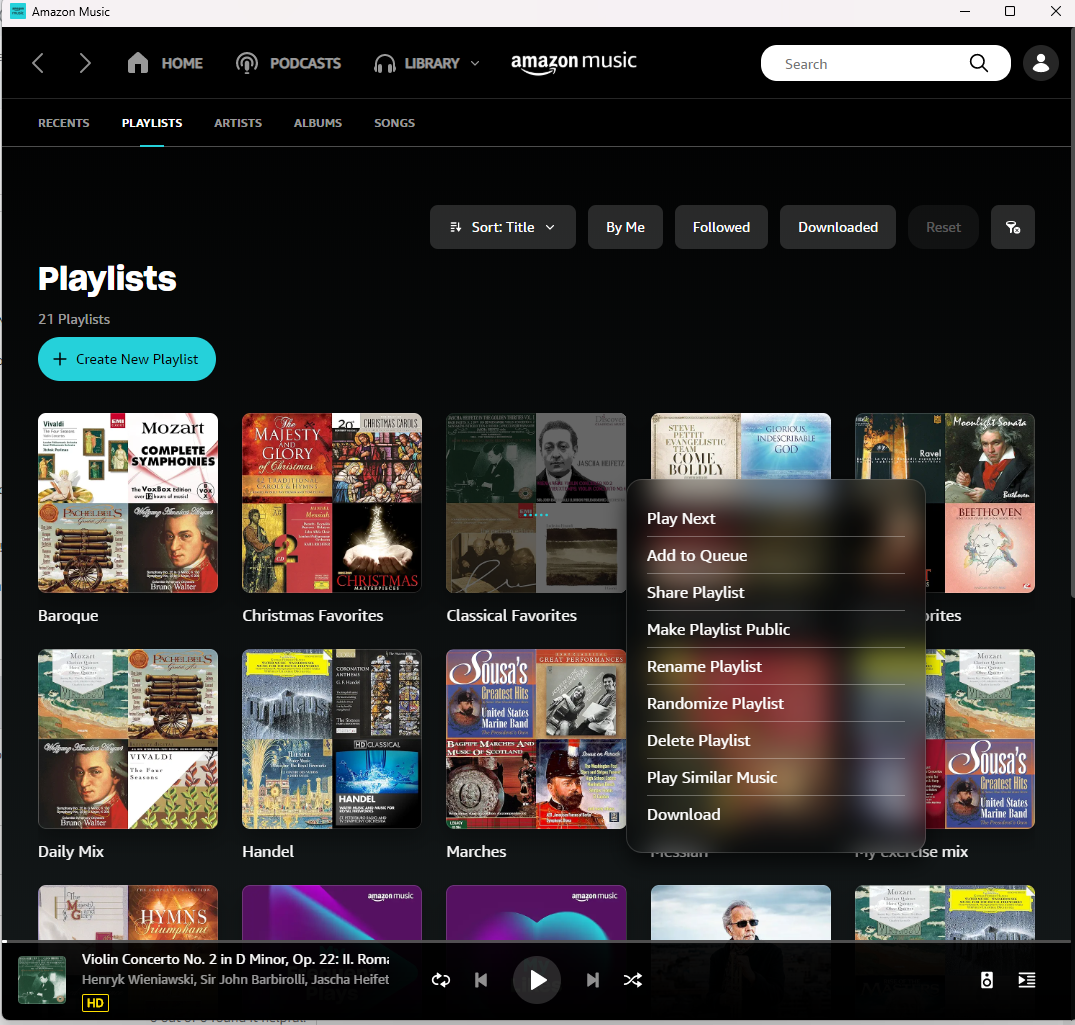Show the playback queue icon
This screenshot has width=1075, height=1025.
point(1026,980)
